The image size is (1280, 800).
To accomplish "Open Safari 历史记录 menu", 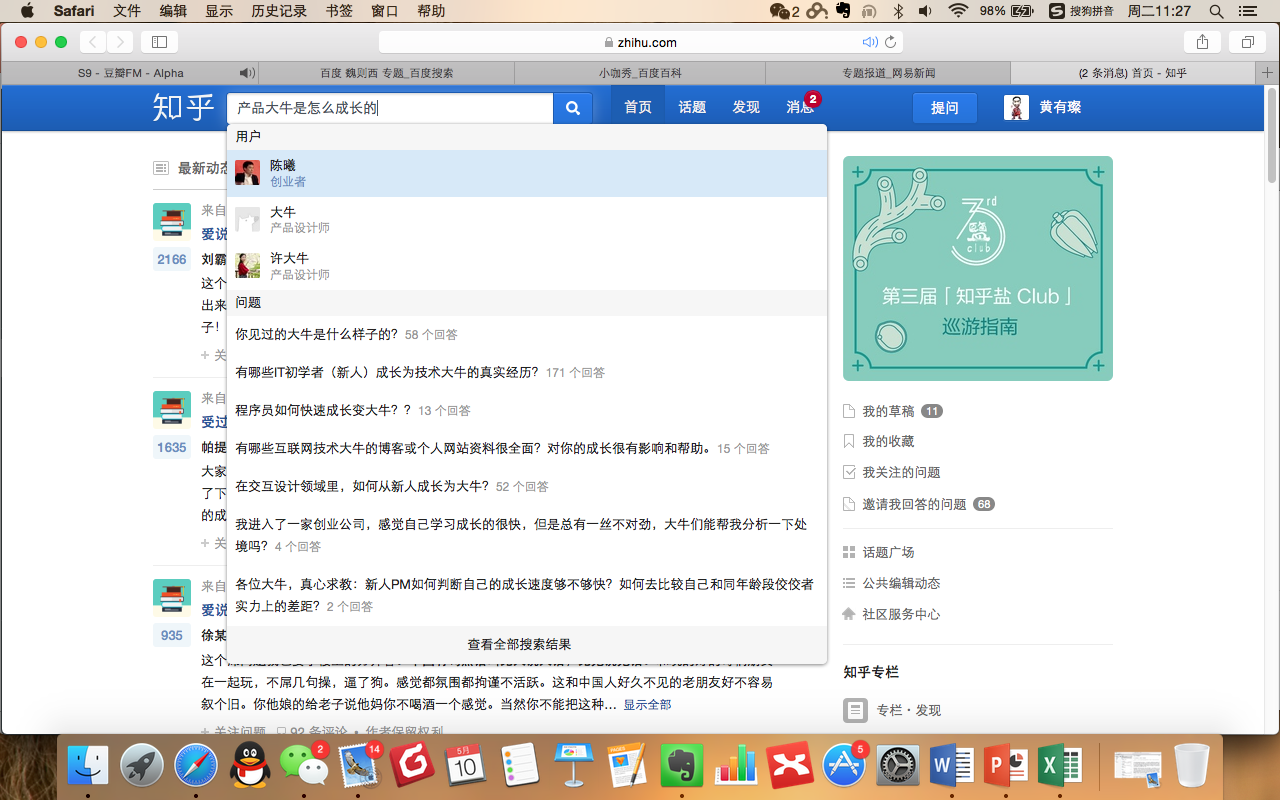I will click(279, 11).
